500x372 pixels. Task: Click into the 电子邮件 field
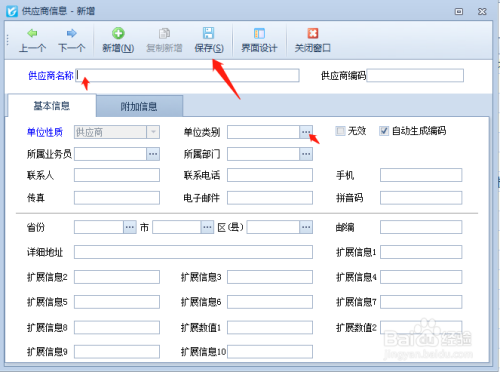pyautogui.click(x=270, y=198)
